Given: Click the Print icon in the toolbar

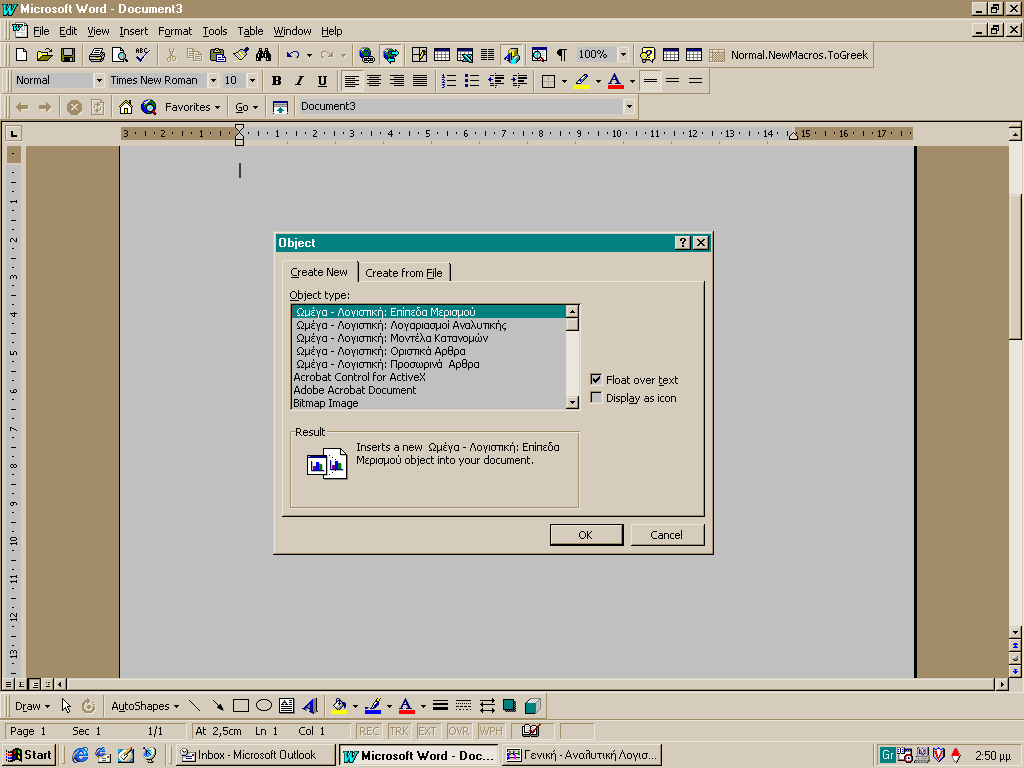Looking at the screenshot, I should click(x=97, y=55).
